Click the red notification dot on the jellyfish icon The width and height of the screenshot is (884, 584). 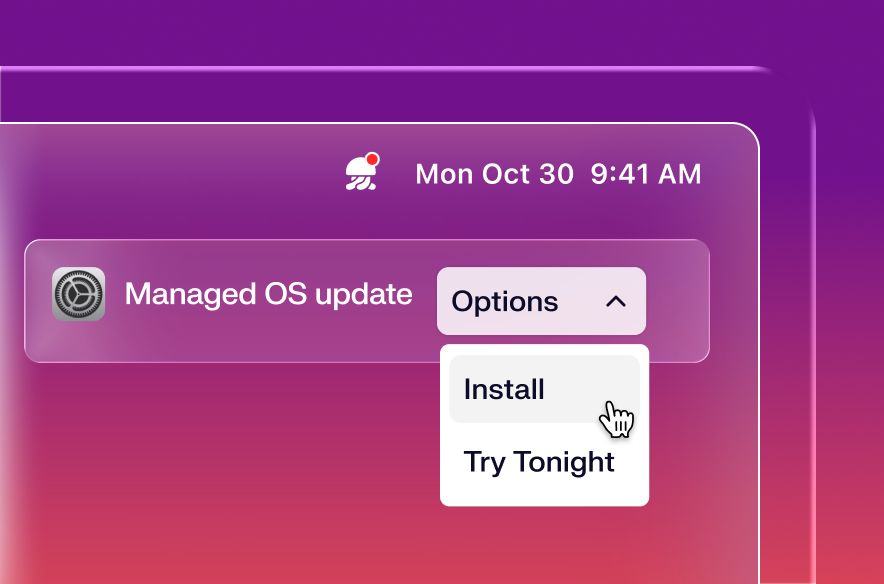tap(372, 159)
